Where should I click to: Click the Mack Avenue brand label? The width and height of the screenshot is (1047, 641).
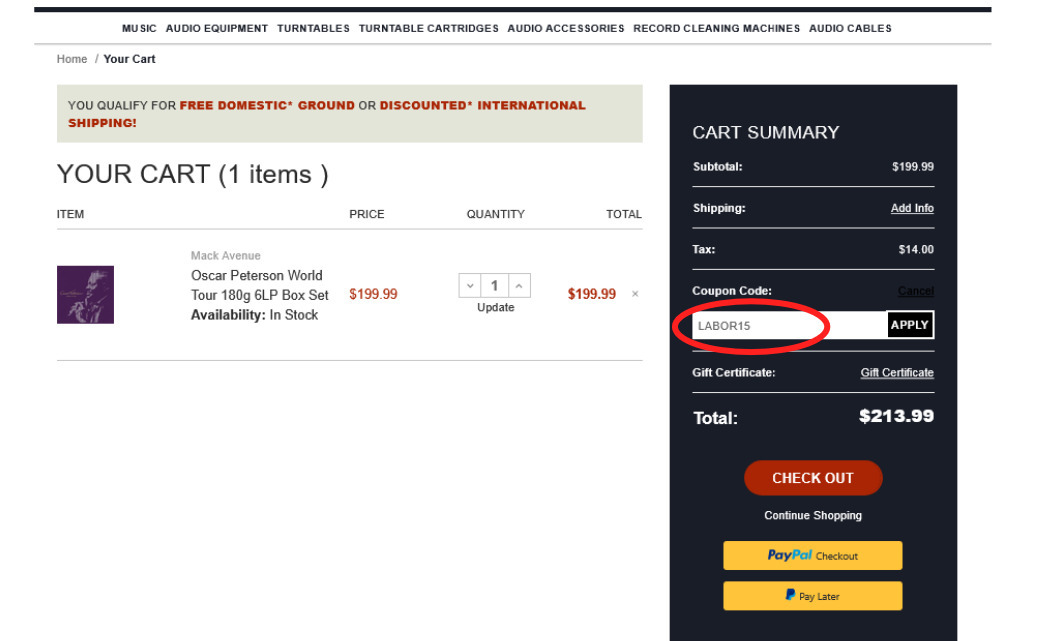pyautogui.click(x=226, y=256)
